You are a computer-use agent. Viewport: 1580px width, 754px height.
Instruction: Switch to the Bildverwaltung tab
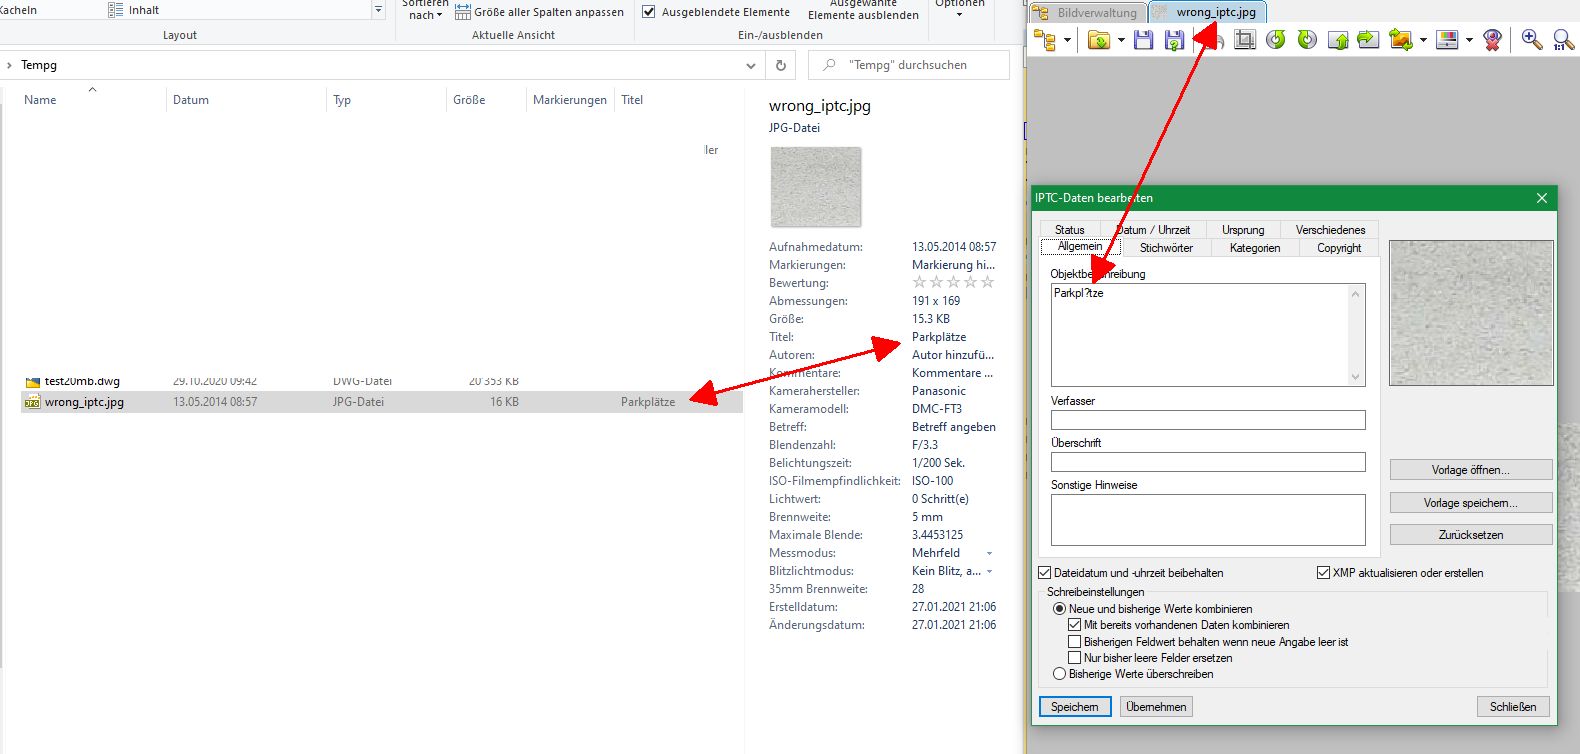pyautogui.click(x=1088, y=13)
